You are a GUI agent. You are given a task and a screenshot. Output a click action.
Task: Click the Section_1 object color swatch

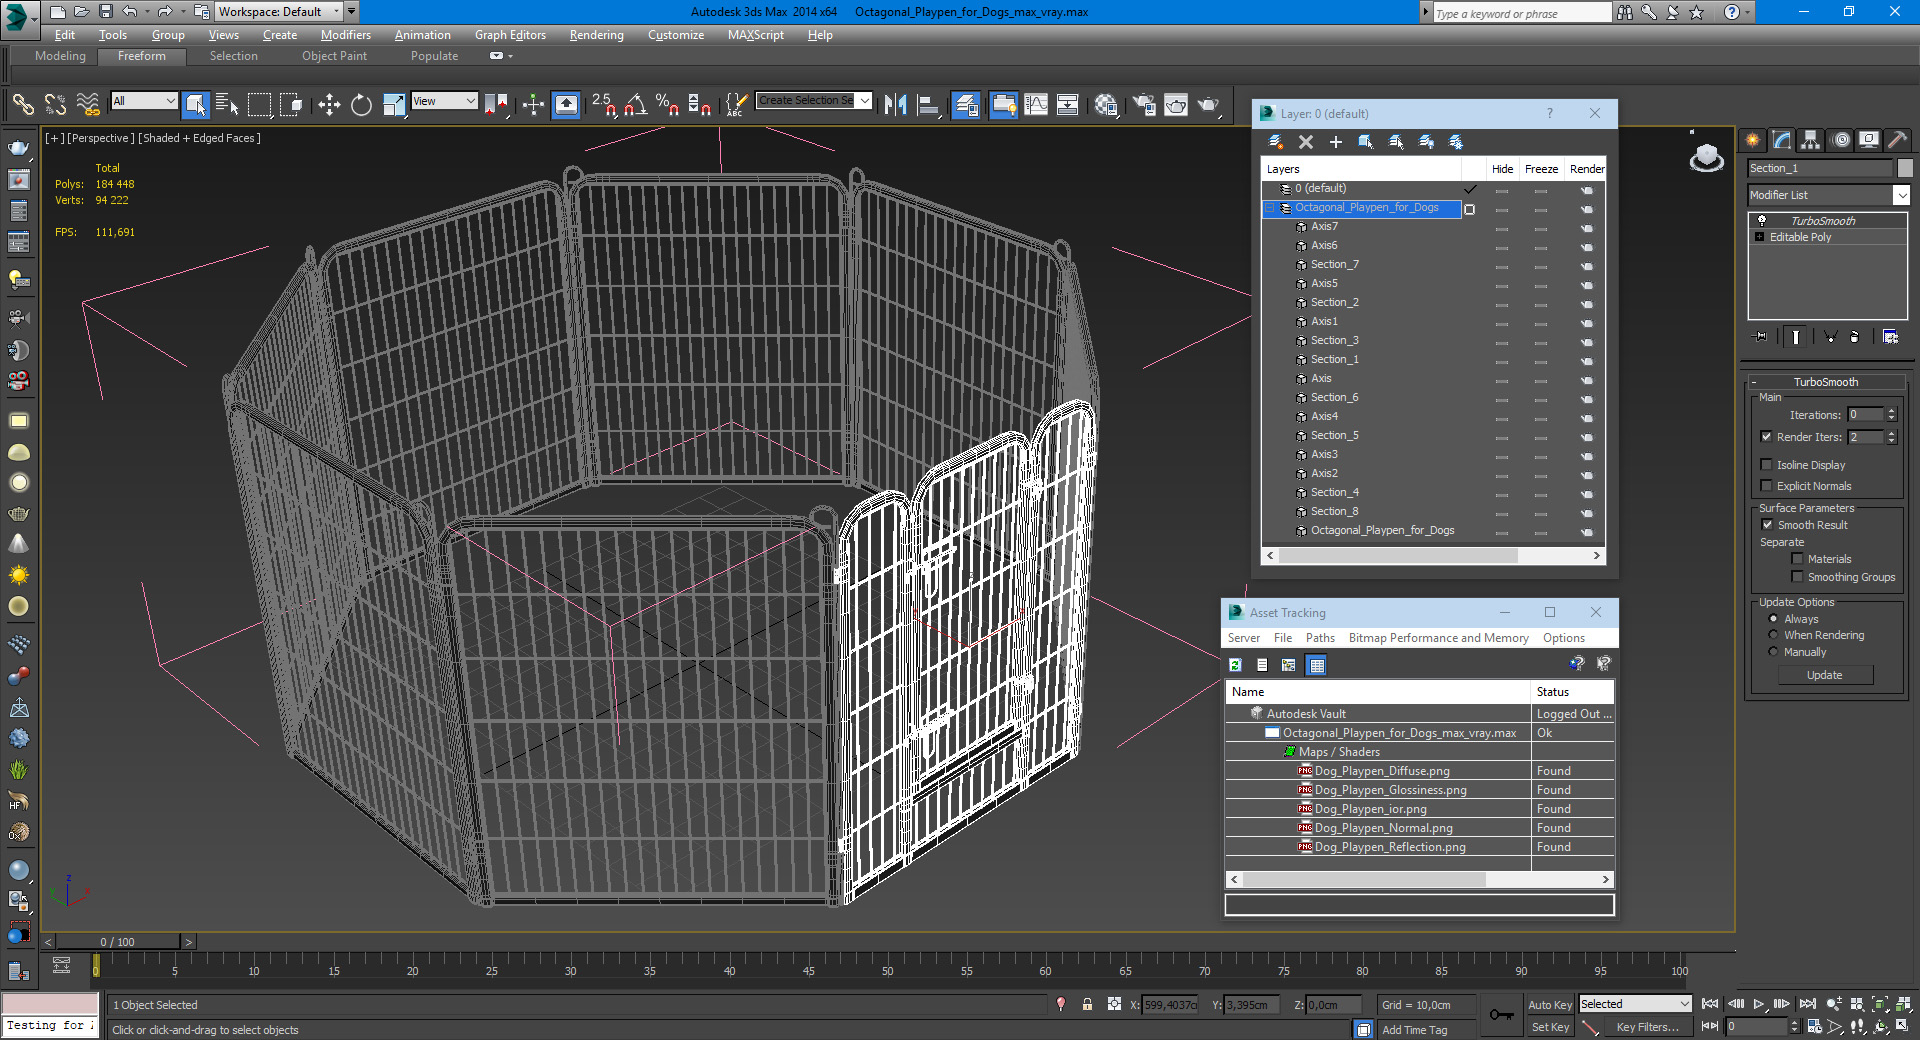pyautogui.click(x=1905, y=168)
